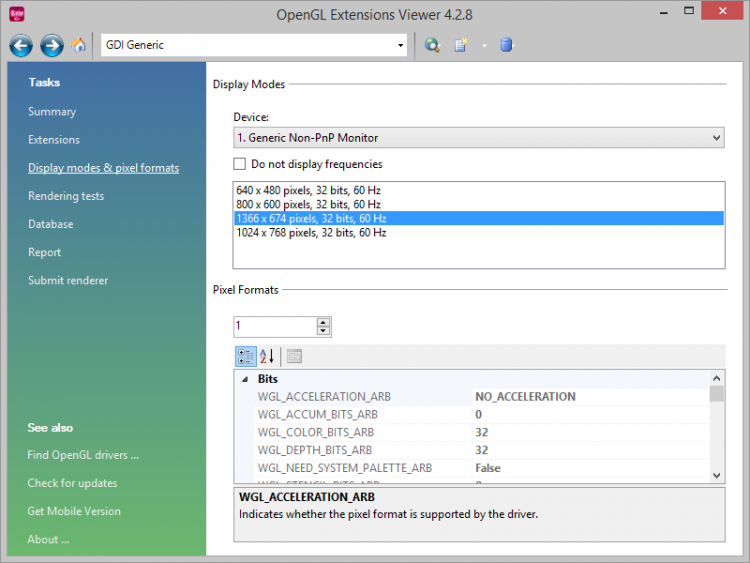Sort properties alphabetically with A-Z icon
The height and width of the screenshot is (563, 750).
pos(267,356)
